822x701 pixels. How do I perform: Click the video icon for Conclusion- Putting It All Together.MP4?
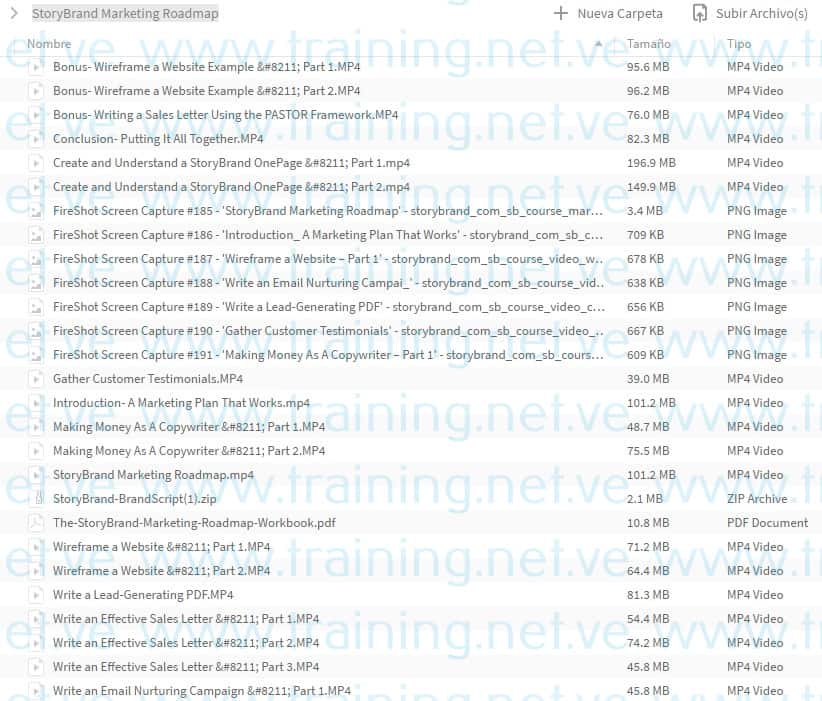coord(38,138)
